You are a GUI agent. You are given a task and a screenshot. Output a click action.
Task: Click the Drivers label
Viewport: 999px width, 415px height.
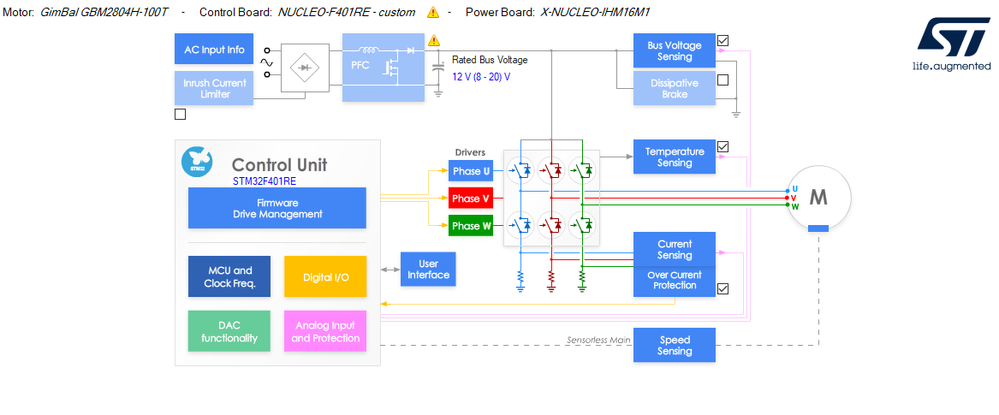click(x=470, y=152)
